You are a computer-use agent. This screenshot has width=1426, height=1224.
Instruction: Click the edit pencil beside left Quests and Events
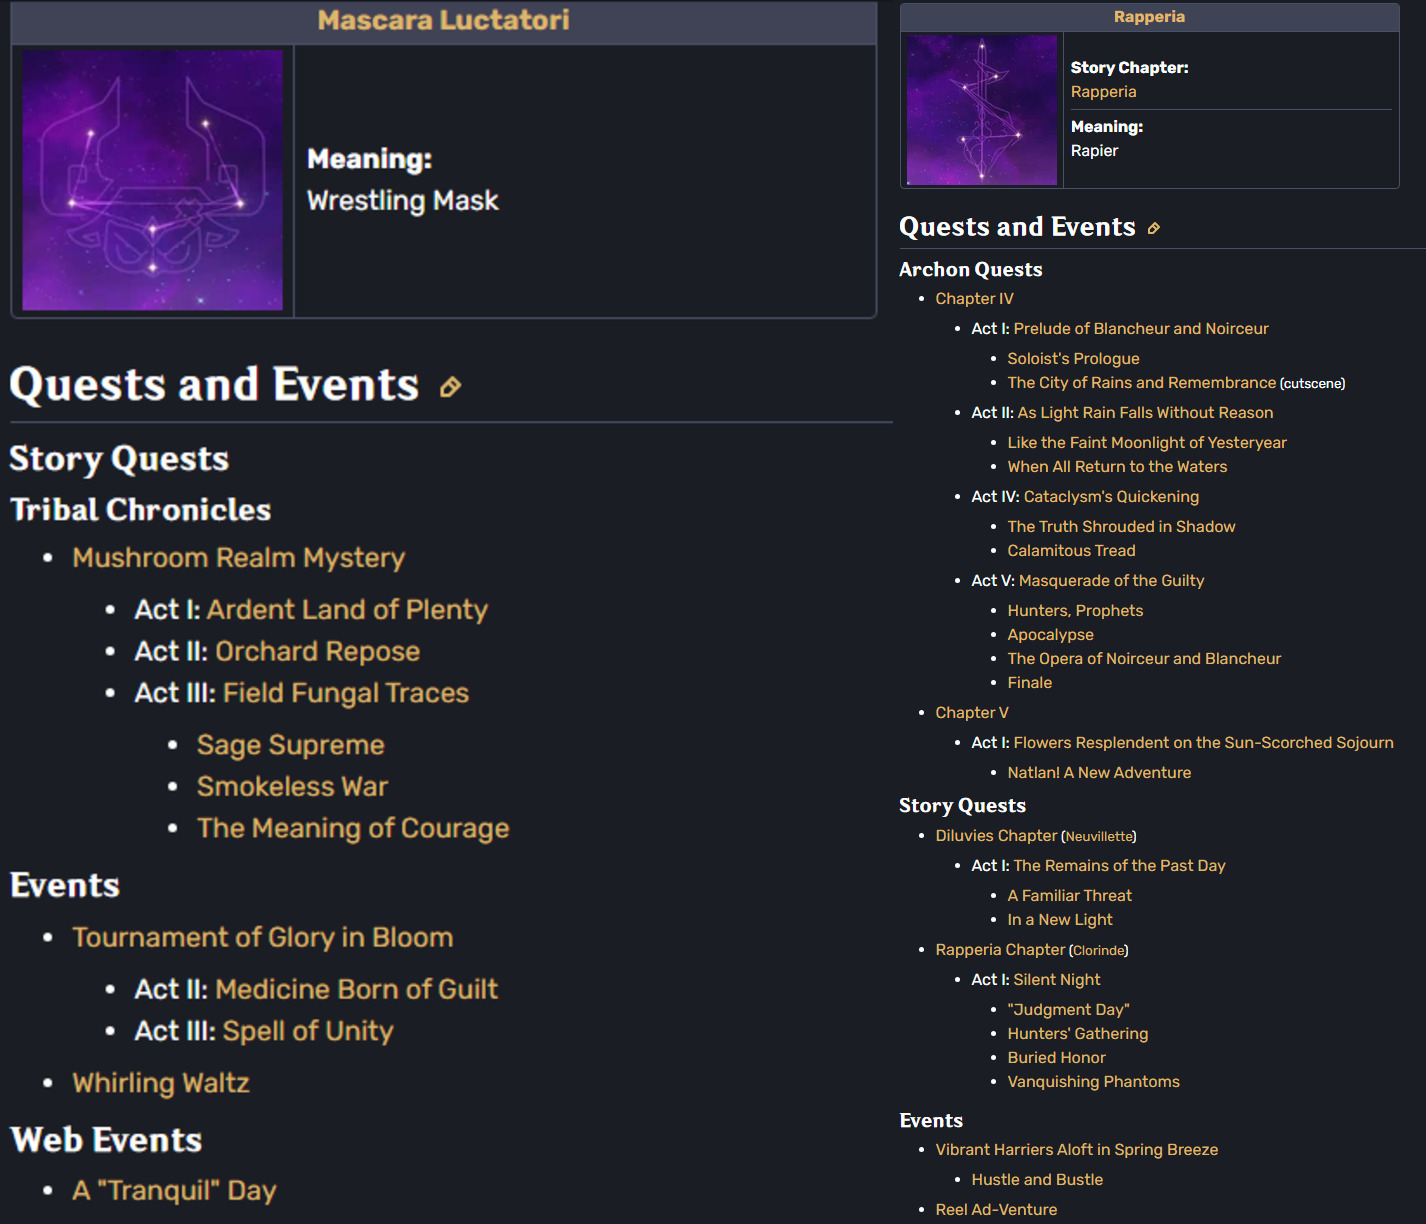[x=451, y=387]
